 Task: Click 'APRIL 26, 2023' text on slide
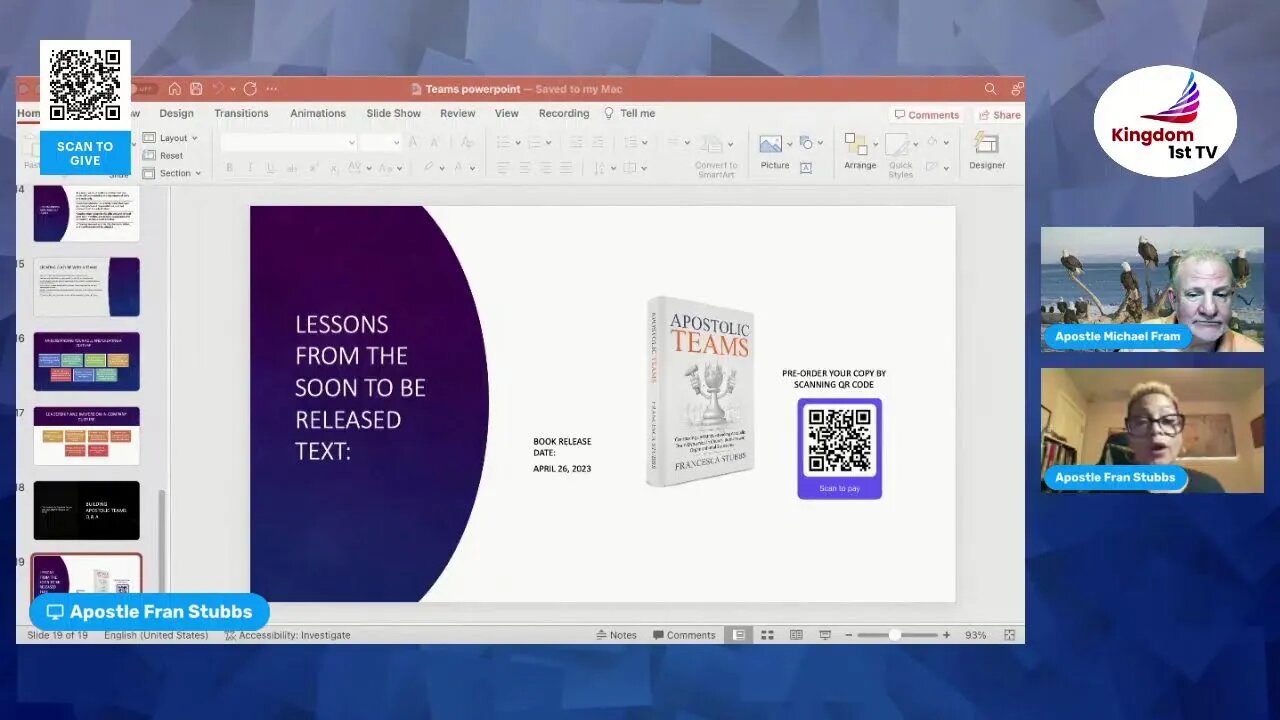click(x=562, y=468)
